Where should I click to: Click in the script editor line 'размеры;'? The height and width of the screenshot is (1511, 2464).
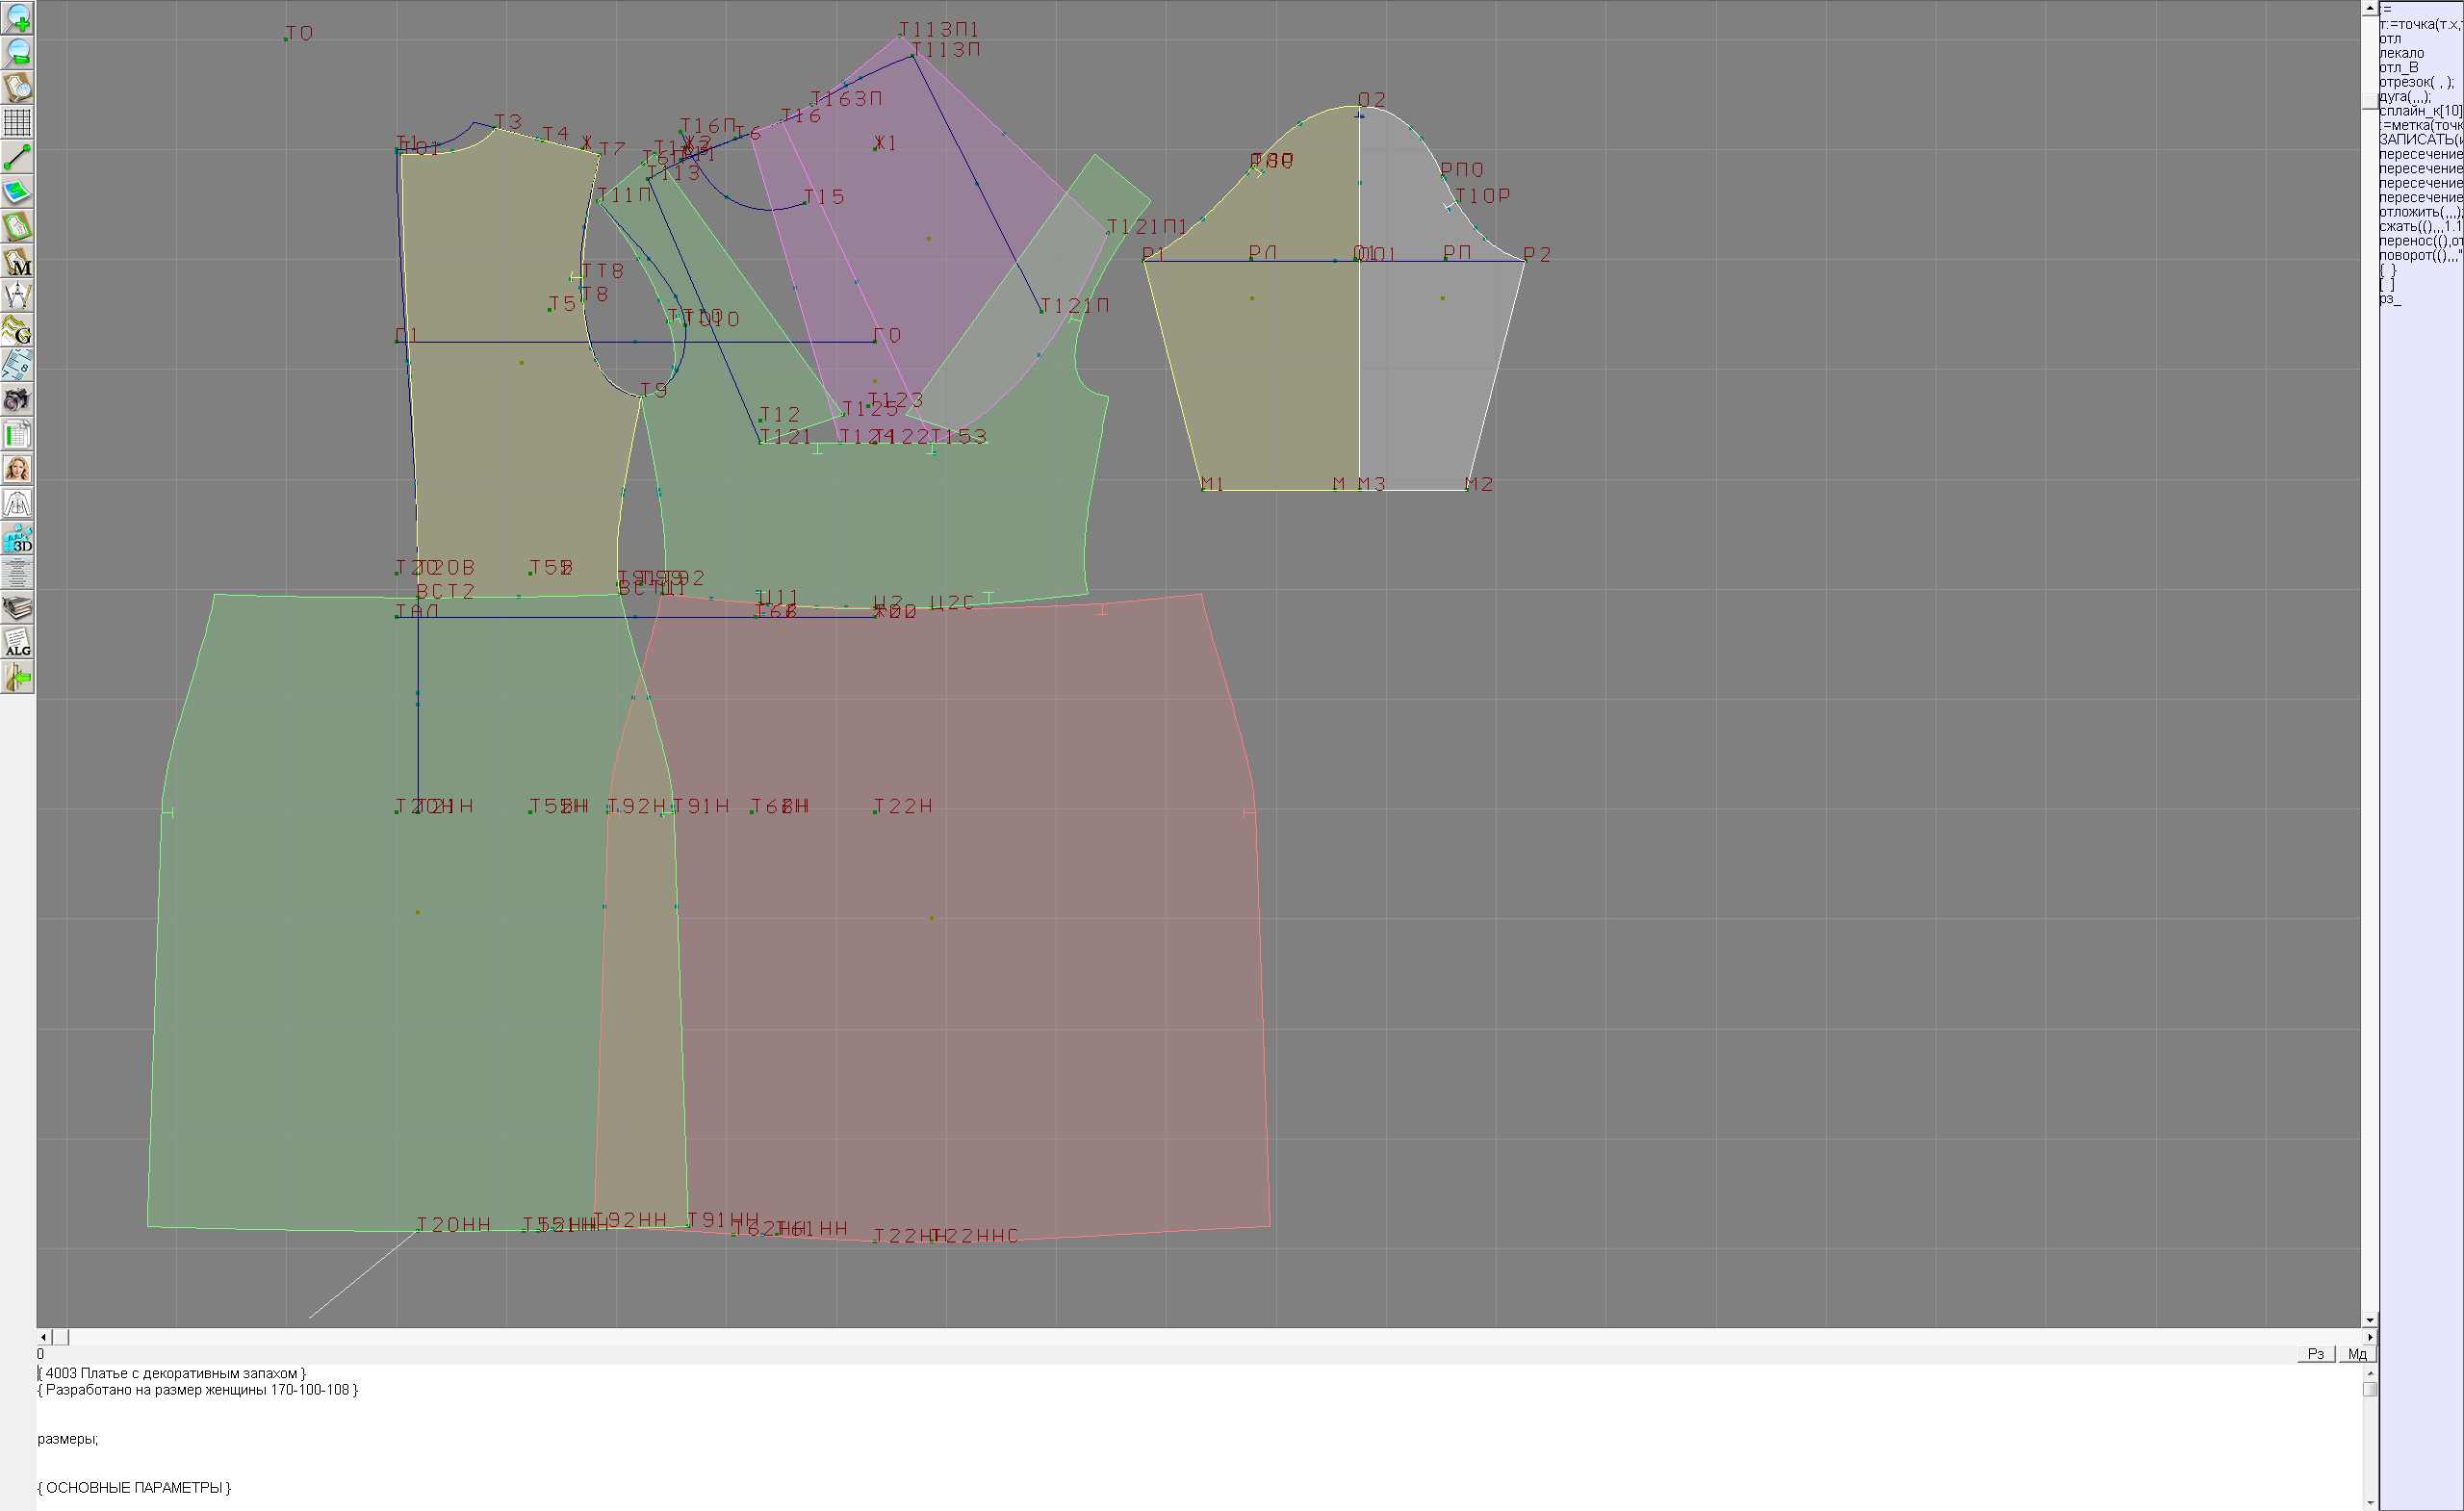click(x=68, y=1439)
